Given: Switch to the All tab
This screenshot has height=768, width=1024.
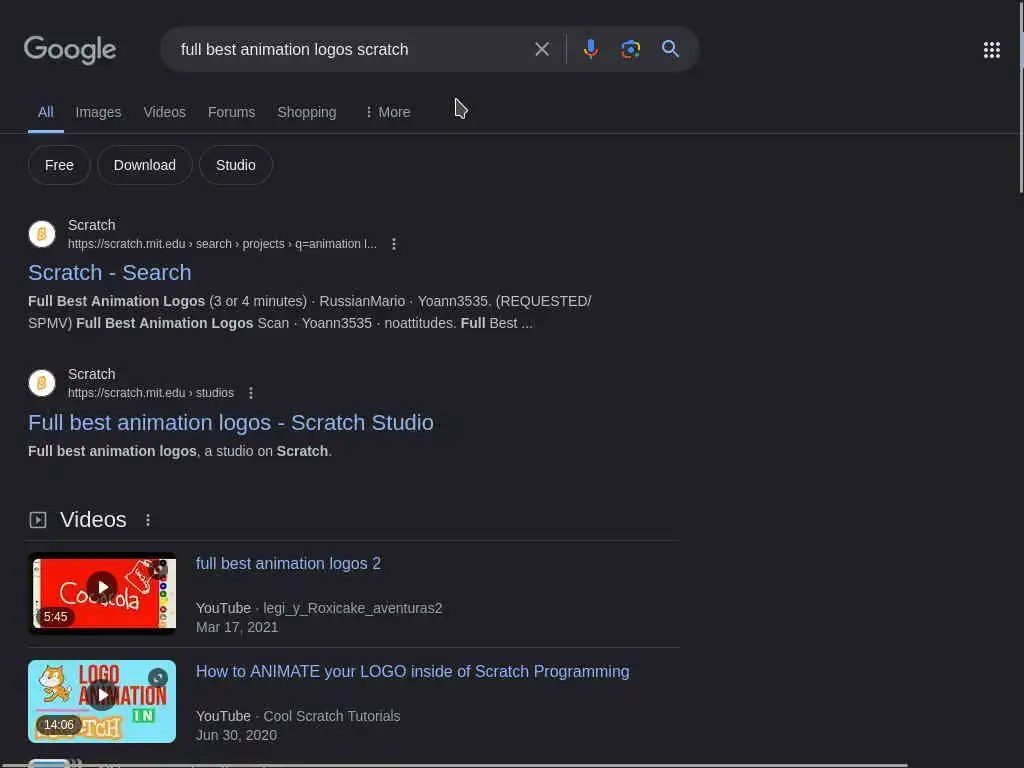Looking at the screenshot, I should [x=46, y=112].
